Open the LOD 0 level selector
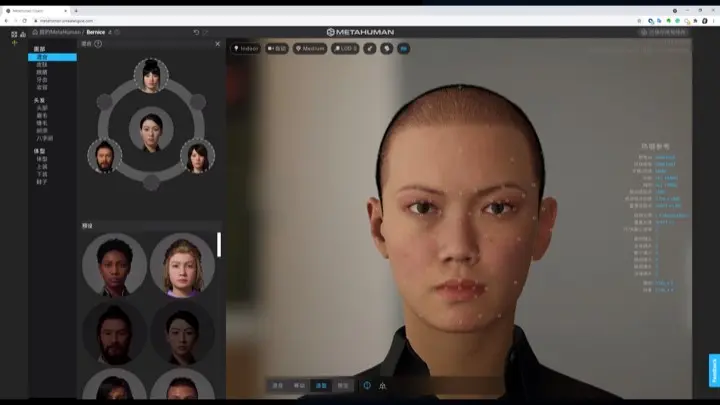The height and width of the screenshot is (405, 720). click(344, 48)
